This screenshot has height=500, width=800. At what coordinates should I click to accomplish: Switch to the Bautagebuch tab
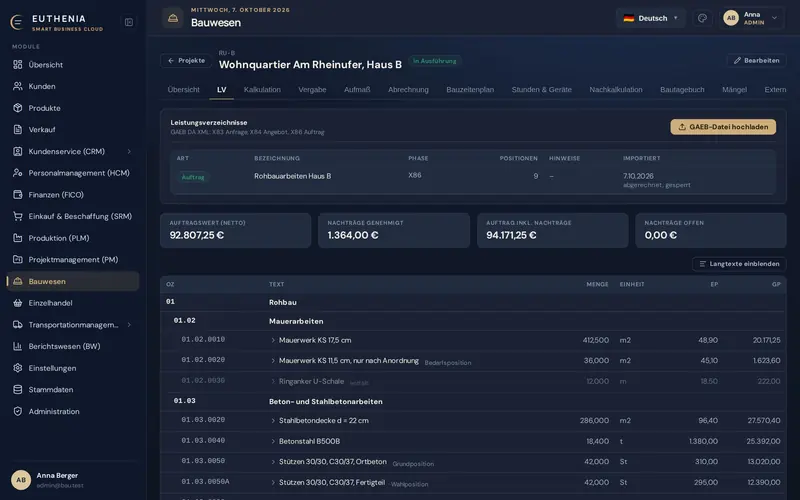click(682, 90)
